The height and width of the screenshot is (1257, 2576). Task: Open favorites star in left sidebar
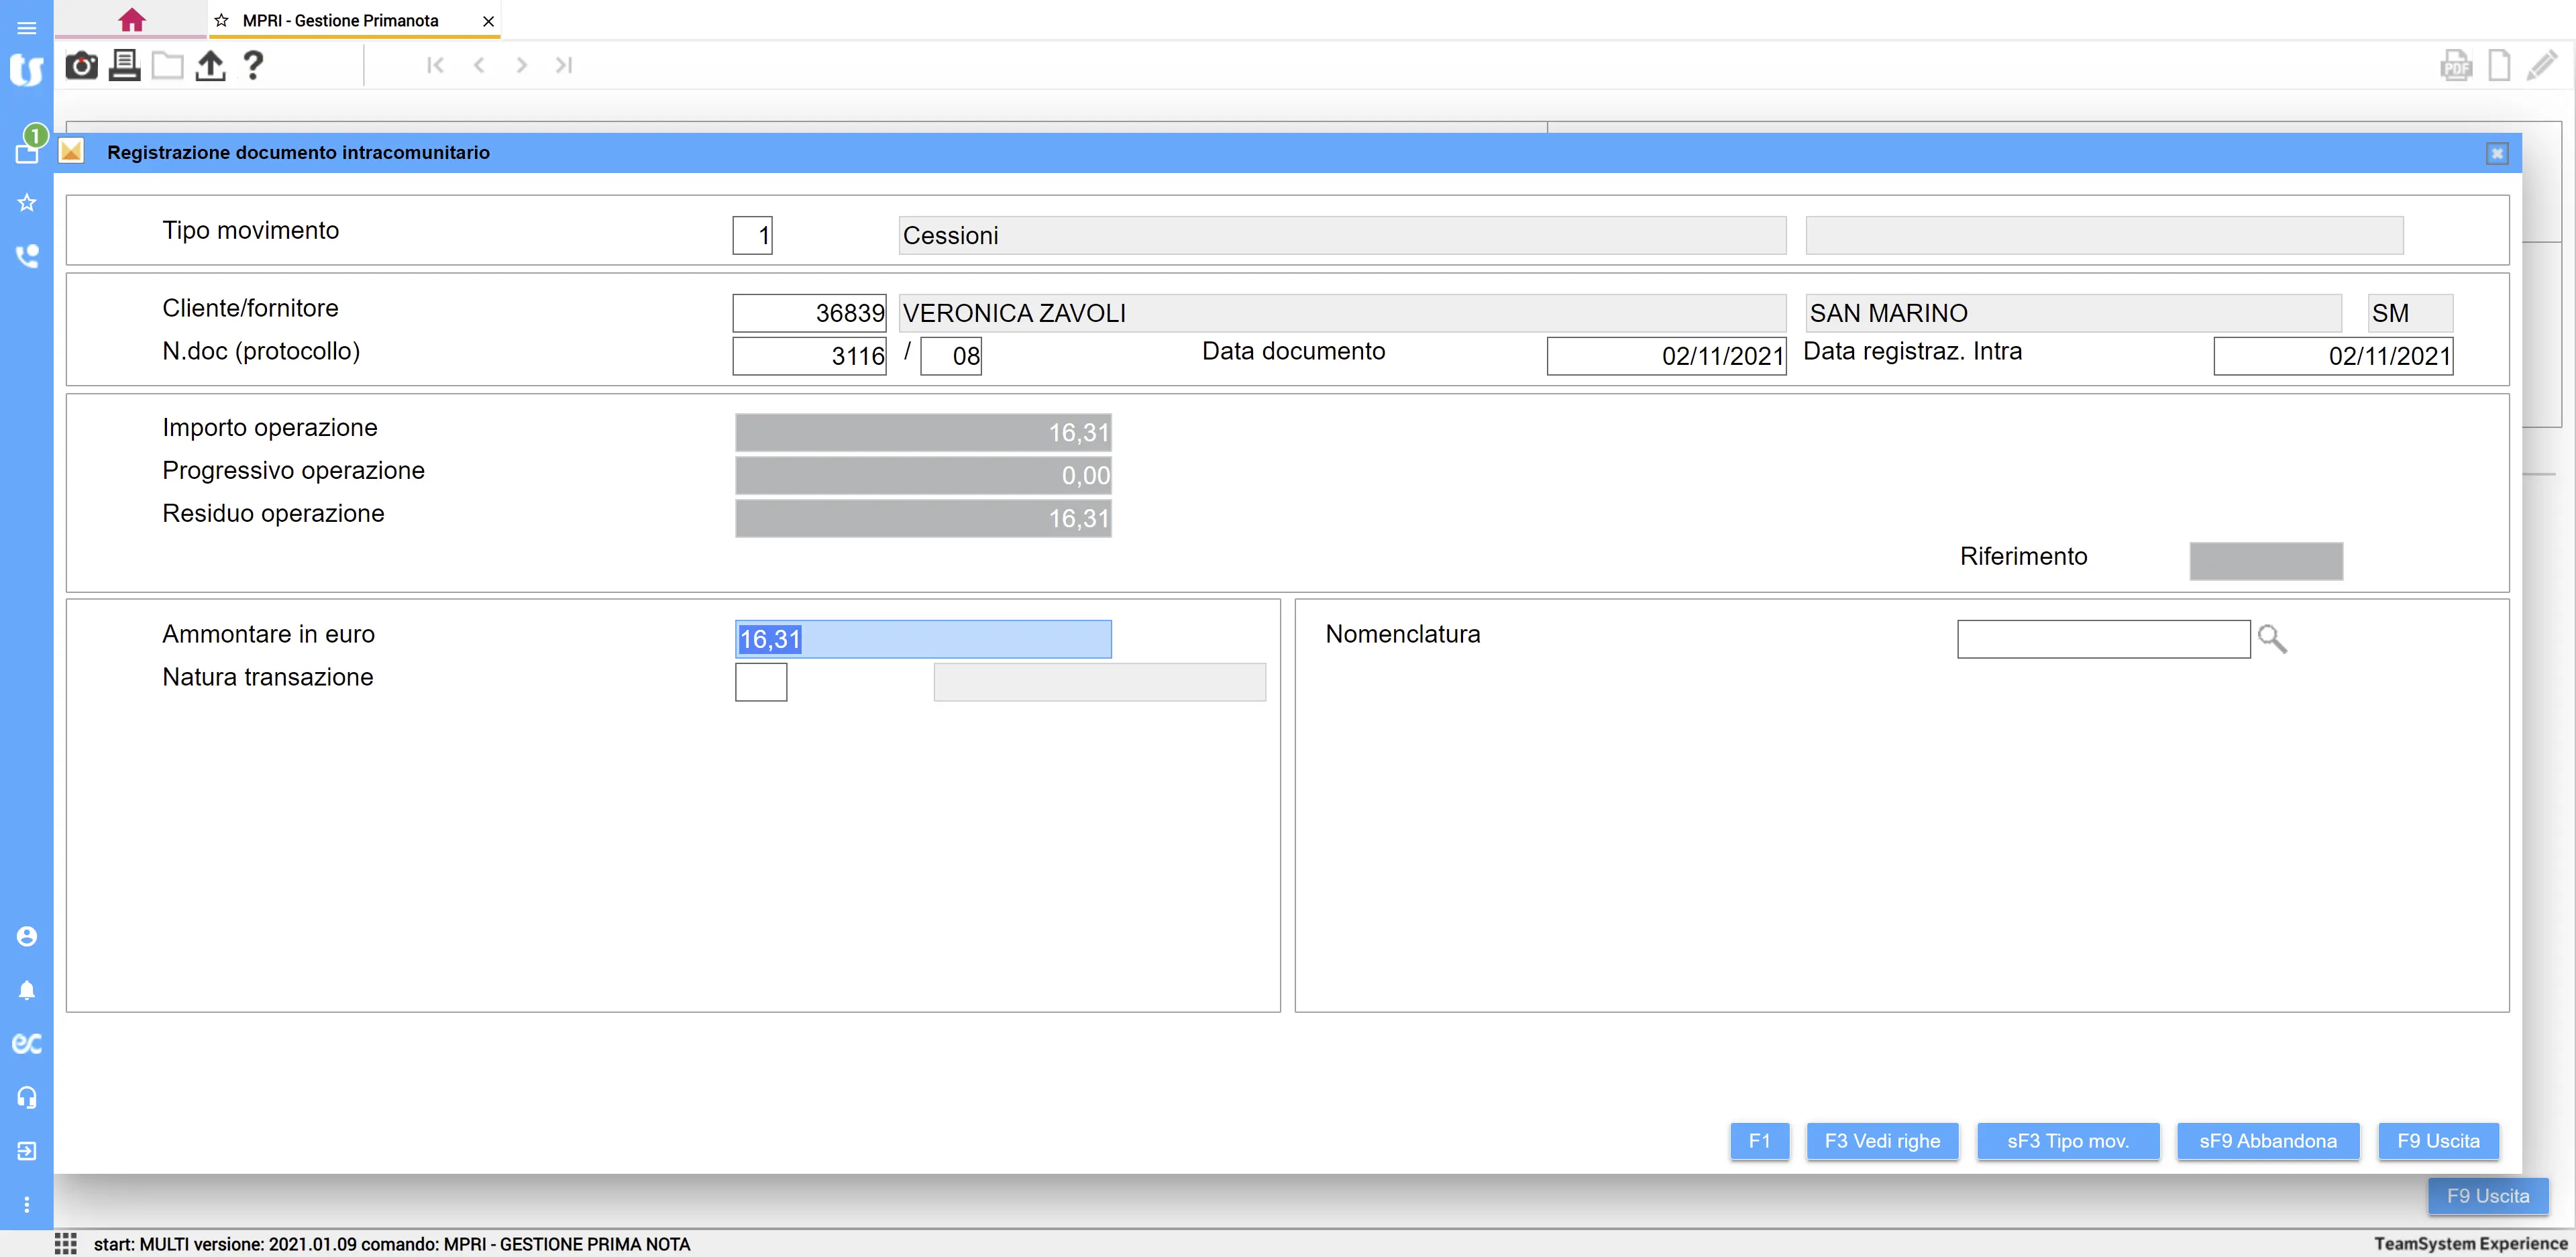(27, 203)
